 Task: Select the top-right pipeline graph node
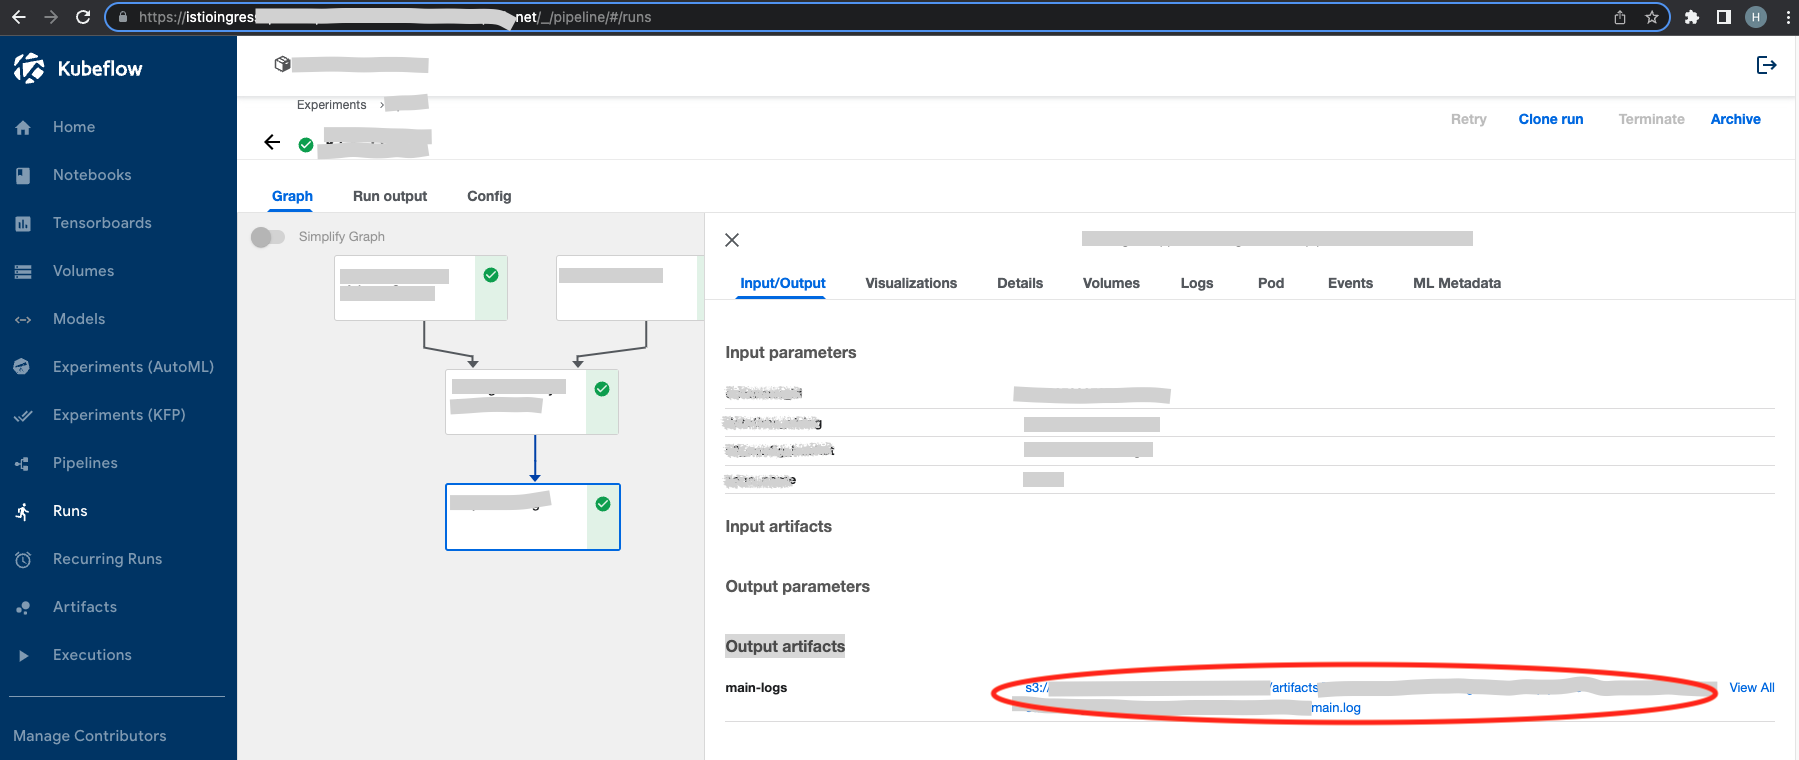[x=630, y=288]
